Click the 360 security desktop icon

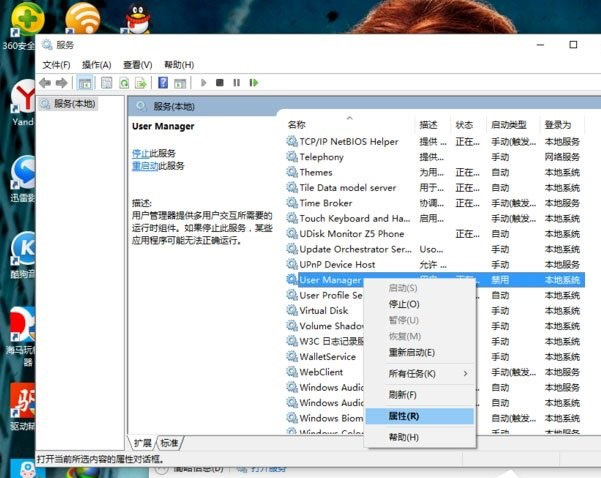[20, 20]
